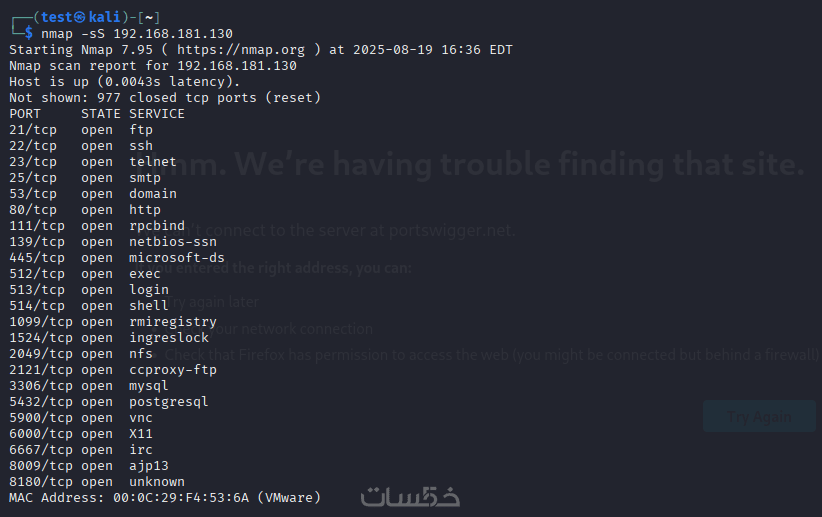The image size is (822, 517).
Task: Click the faint Try Again button
Action: [x=759, y=416]
